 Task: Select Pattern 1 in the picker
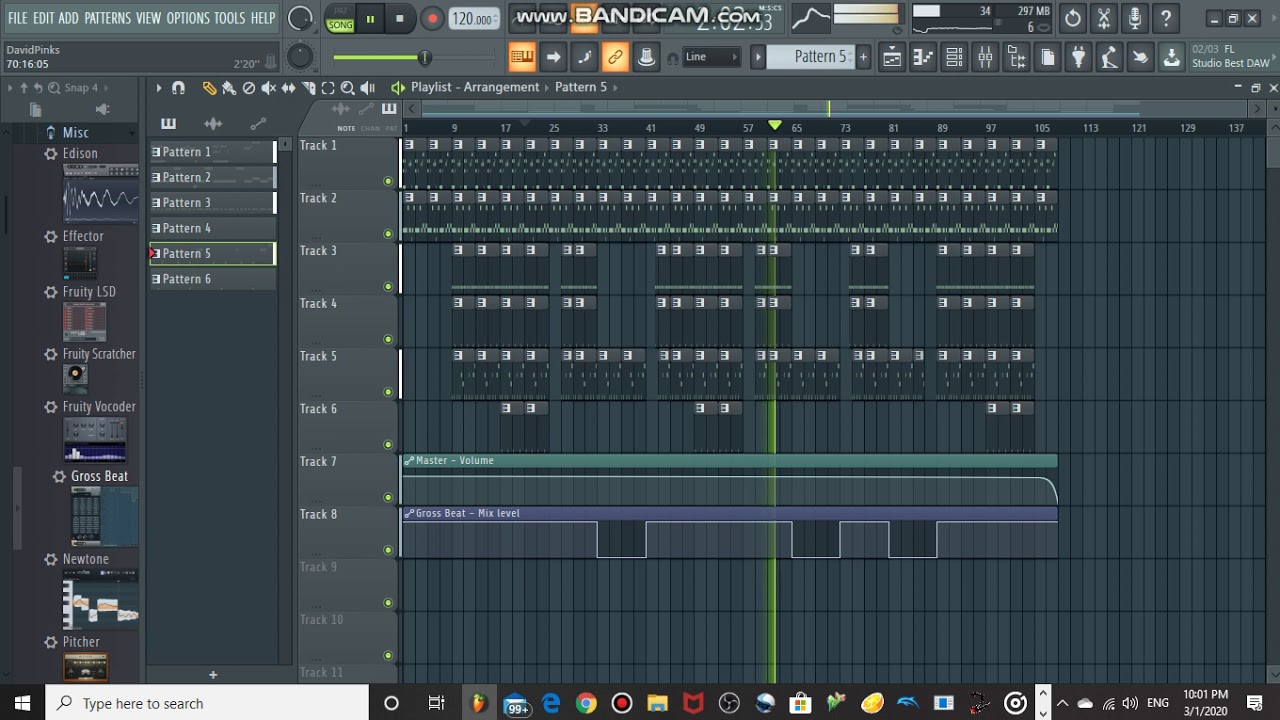click(x=212, y=152)
